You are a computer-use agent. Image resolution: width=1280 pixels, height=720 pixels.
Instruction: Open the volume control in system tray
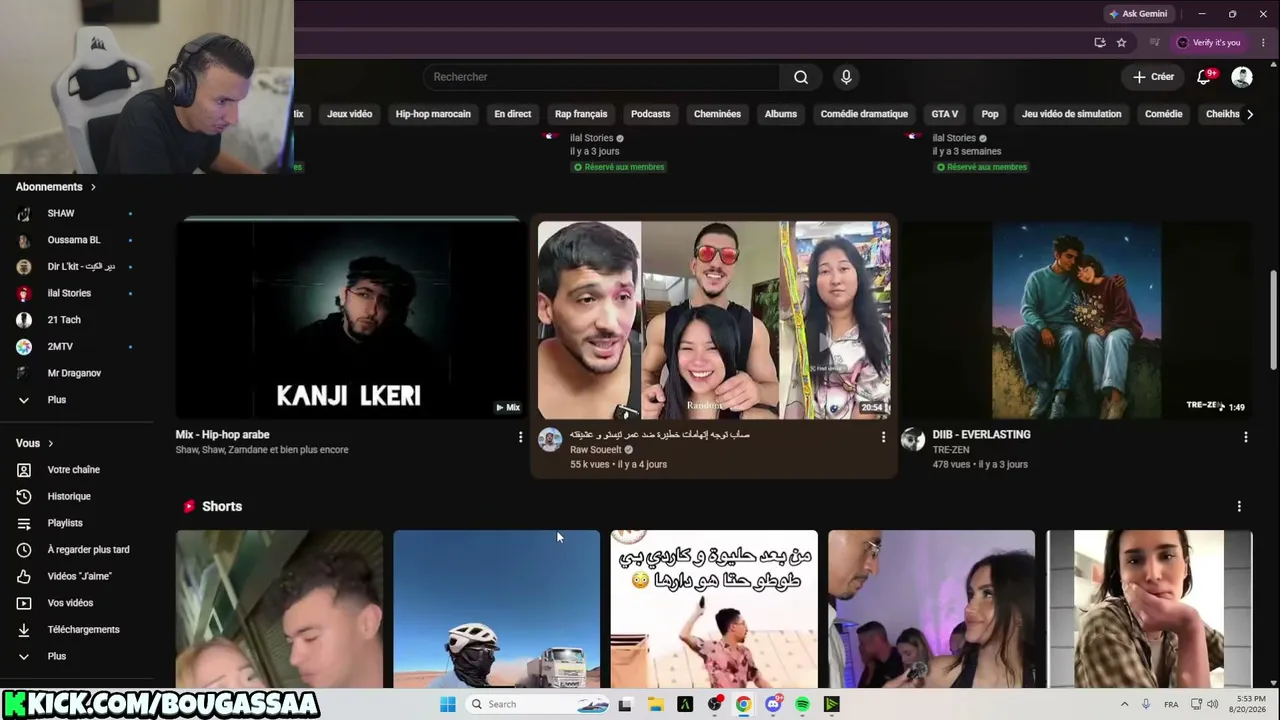(1212, 704)
